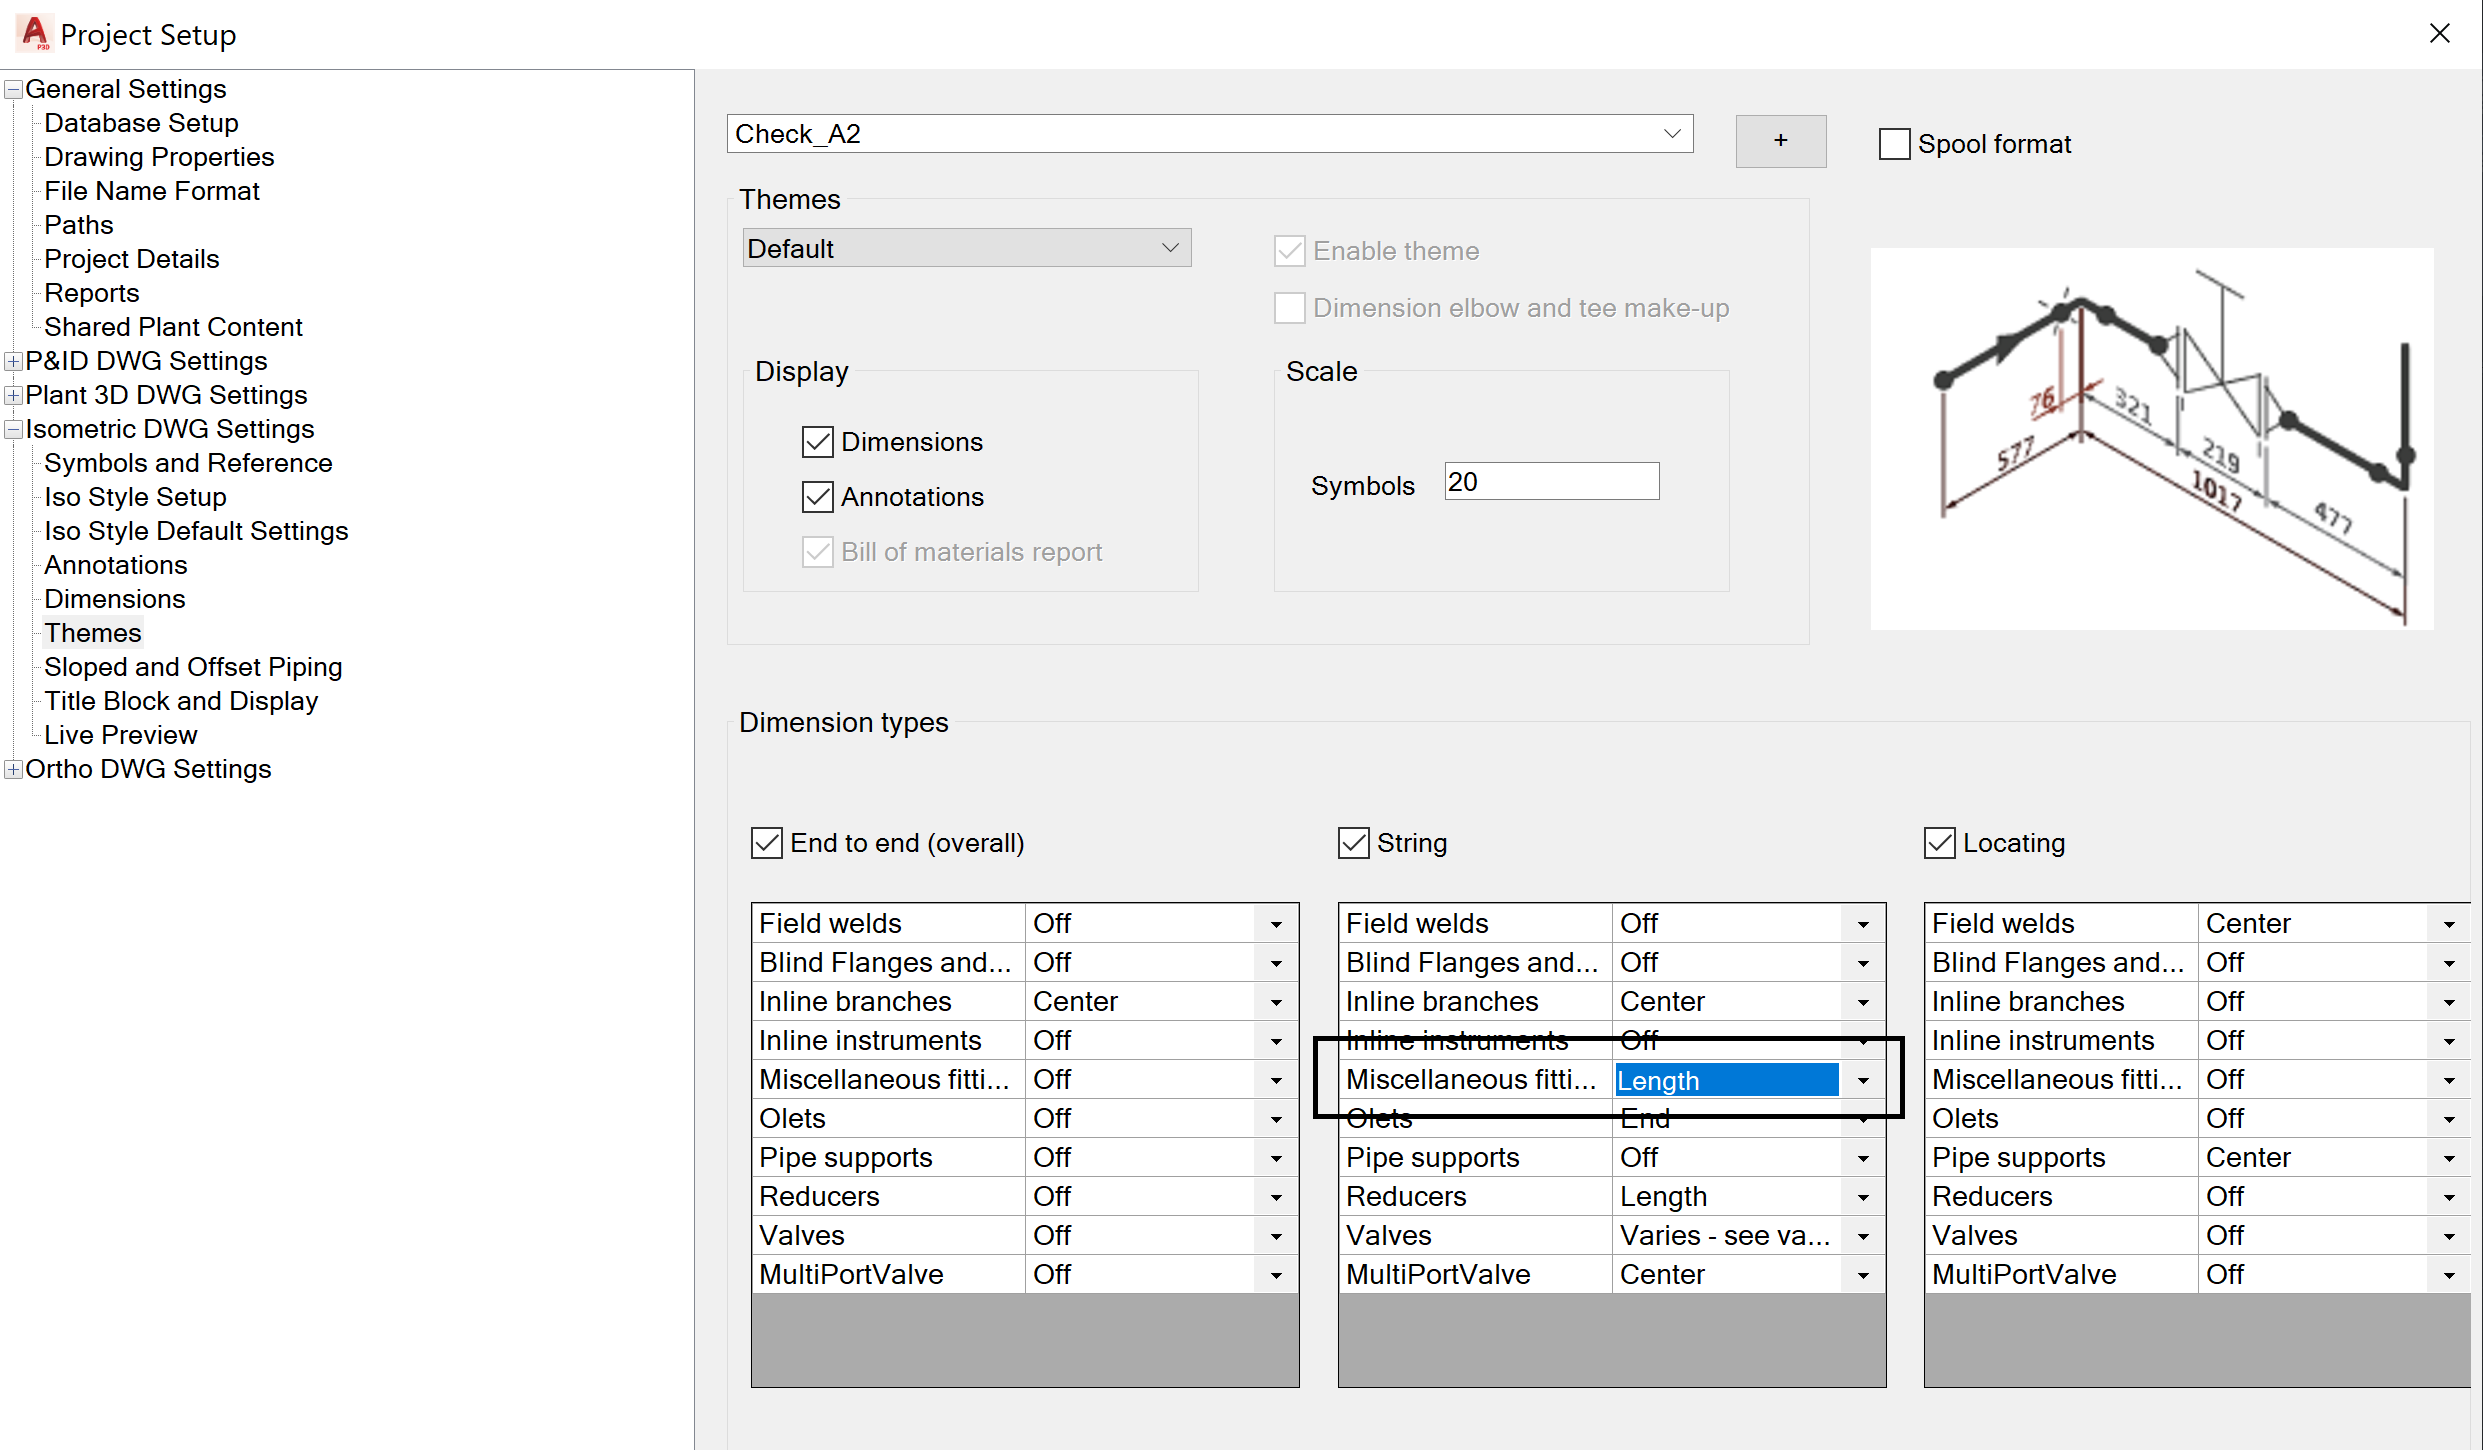The height and width of the screenshot is (1450, 2483).
Task: Open the Default themes dropdown
Action: click(1170, 248)
